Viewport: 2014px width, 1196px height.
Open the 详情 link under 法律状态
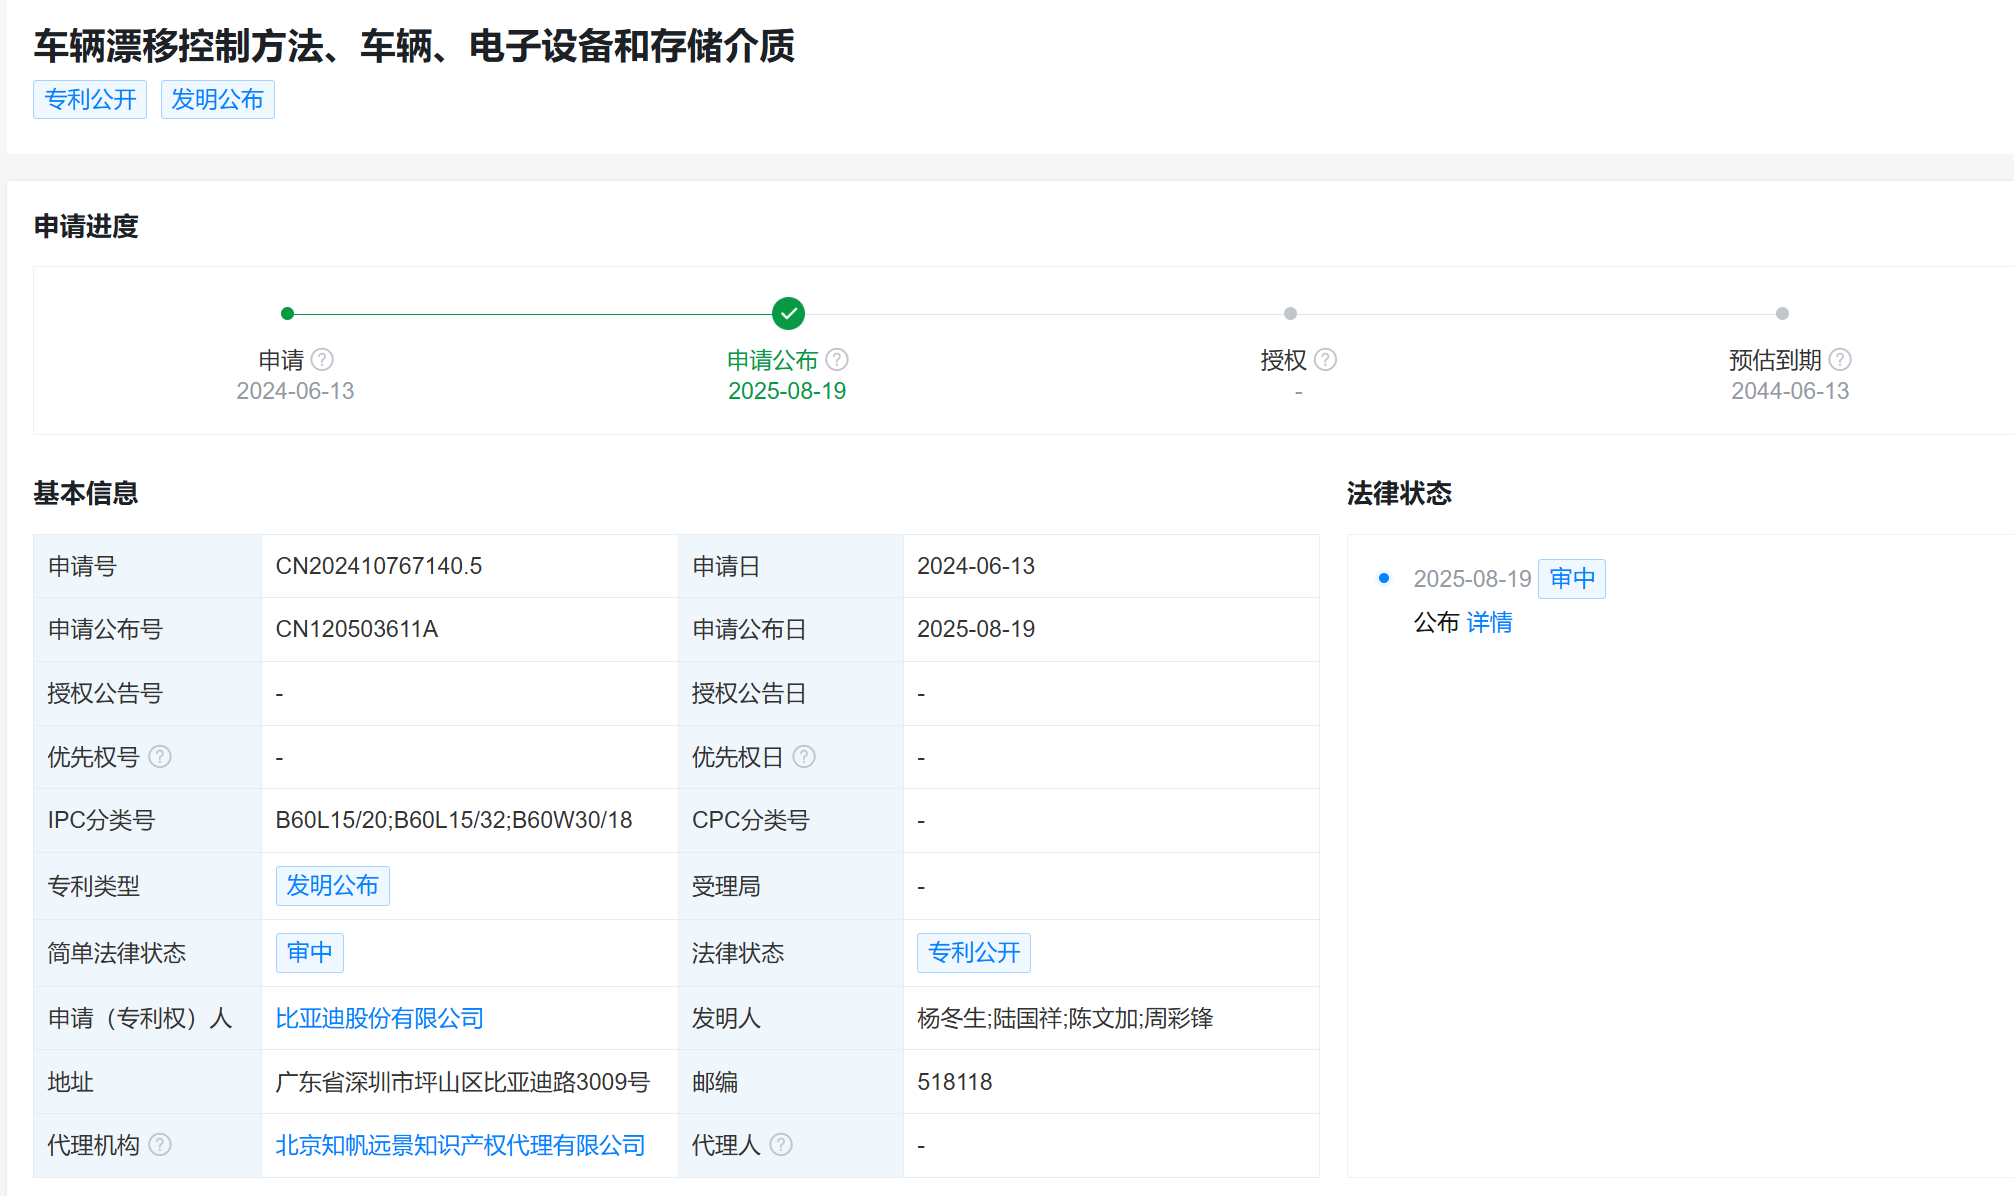(1488, 623)
